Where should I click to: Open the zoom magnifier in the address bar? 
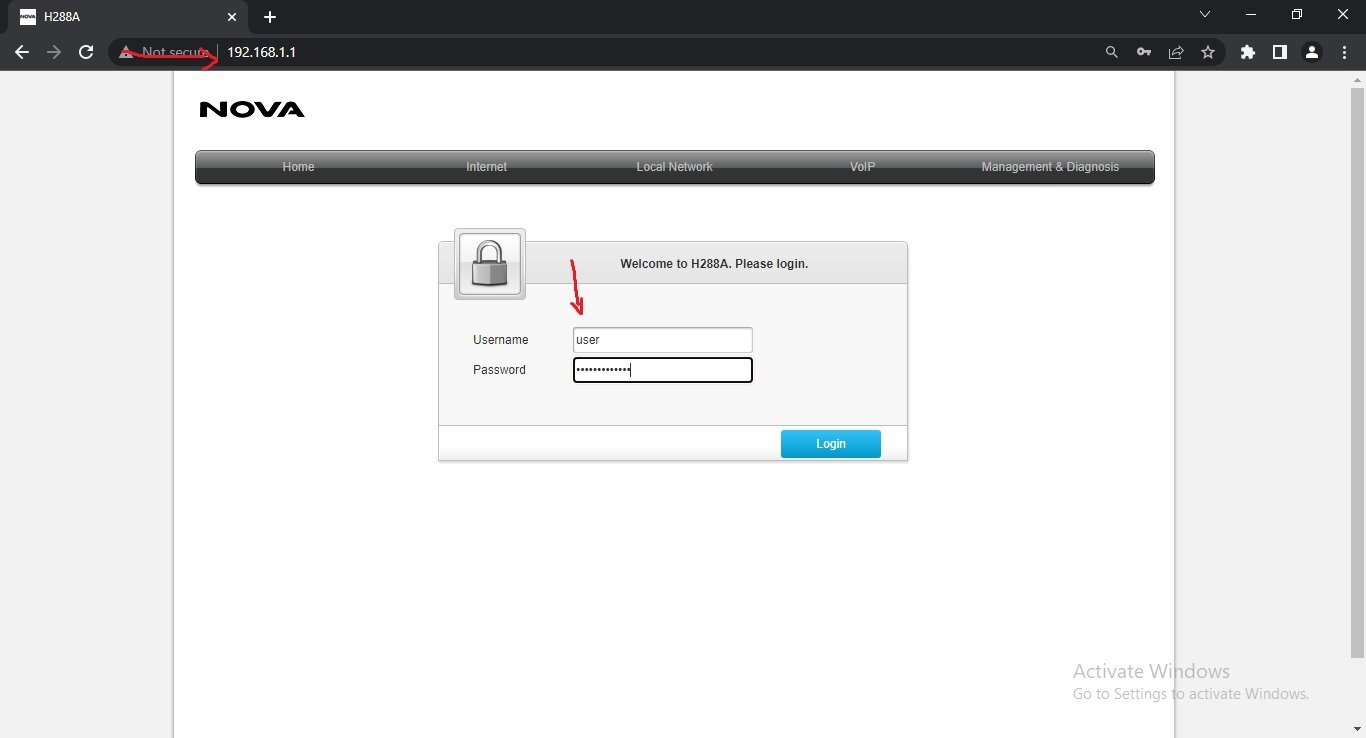pos(1111,52)
